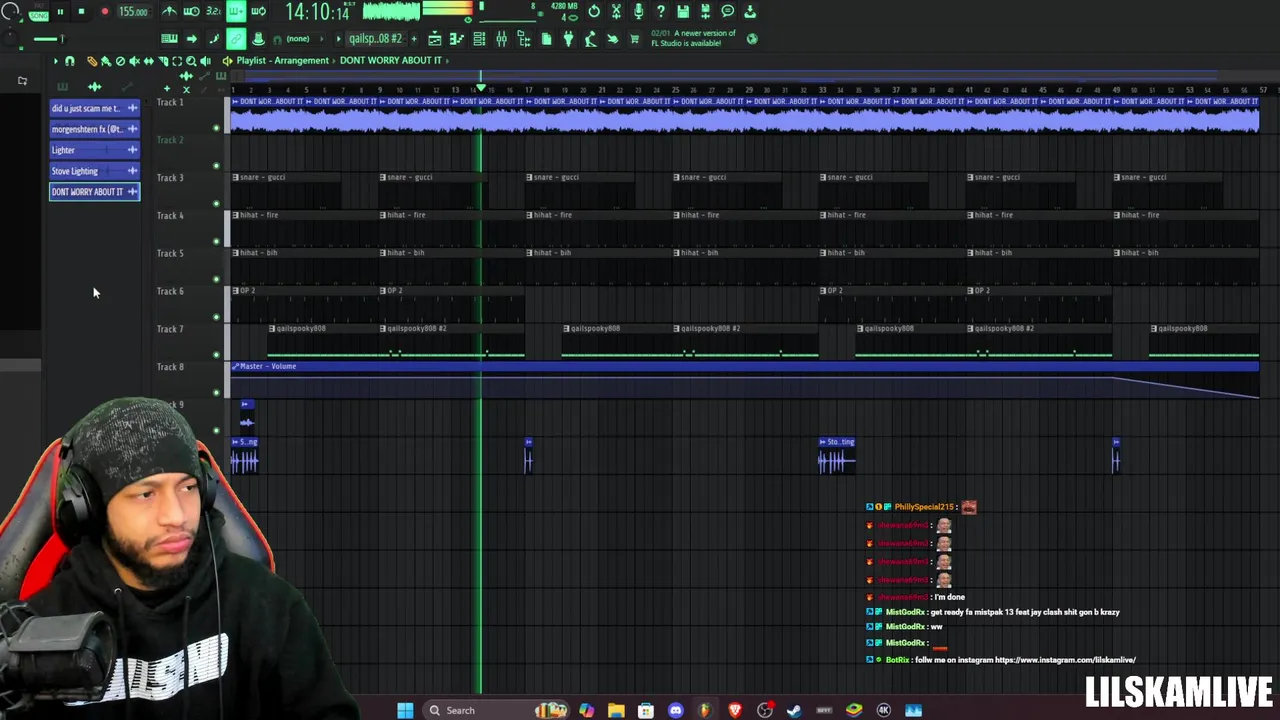
Task: Open the content library cart icon
Action: tap(634, 39)
